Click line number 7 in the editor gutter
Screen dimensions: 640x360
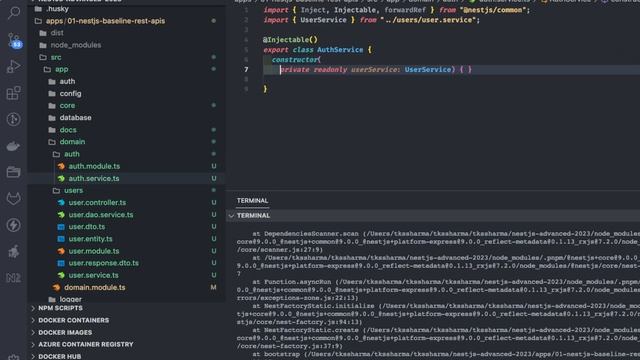pyautogui.click(x=246, y=69)
